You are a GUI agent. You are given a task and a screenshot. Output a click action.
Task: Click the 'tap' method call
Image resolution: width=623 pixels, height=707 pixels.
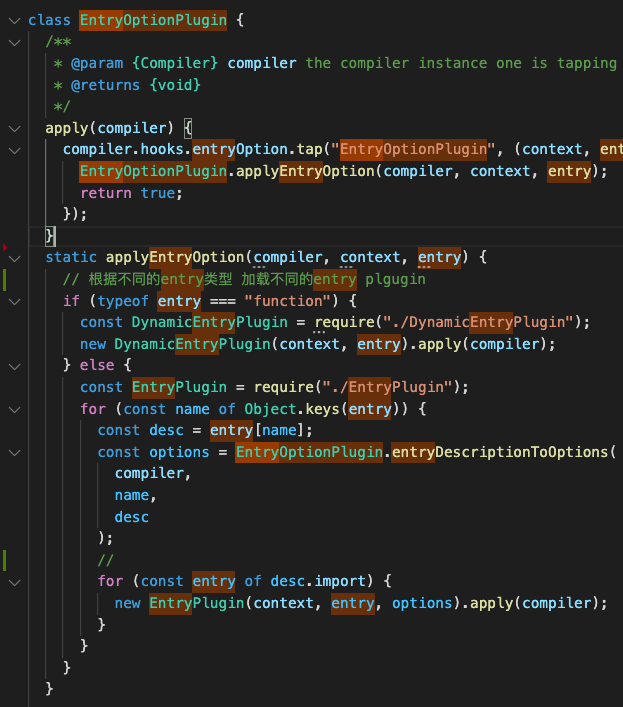tap(309, 149)
